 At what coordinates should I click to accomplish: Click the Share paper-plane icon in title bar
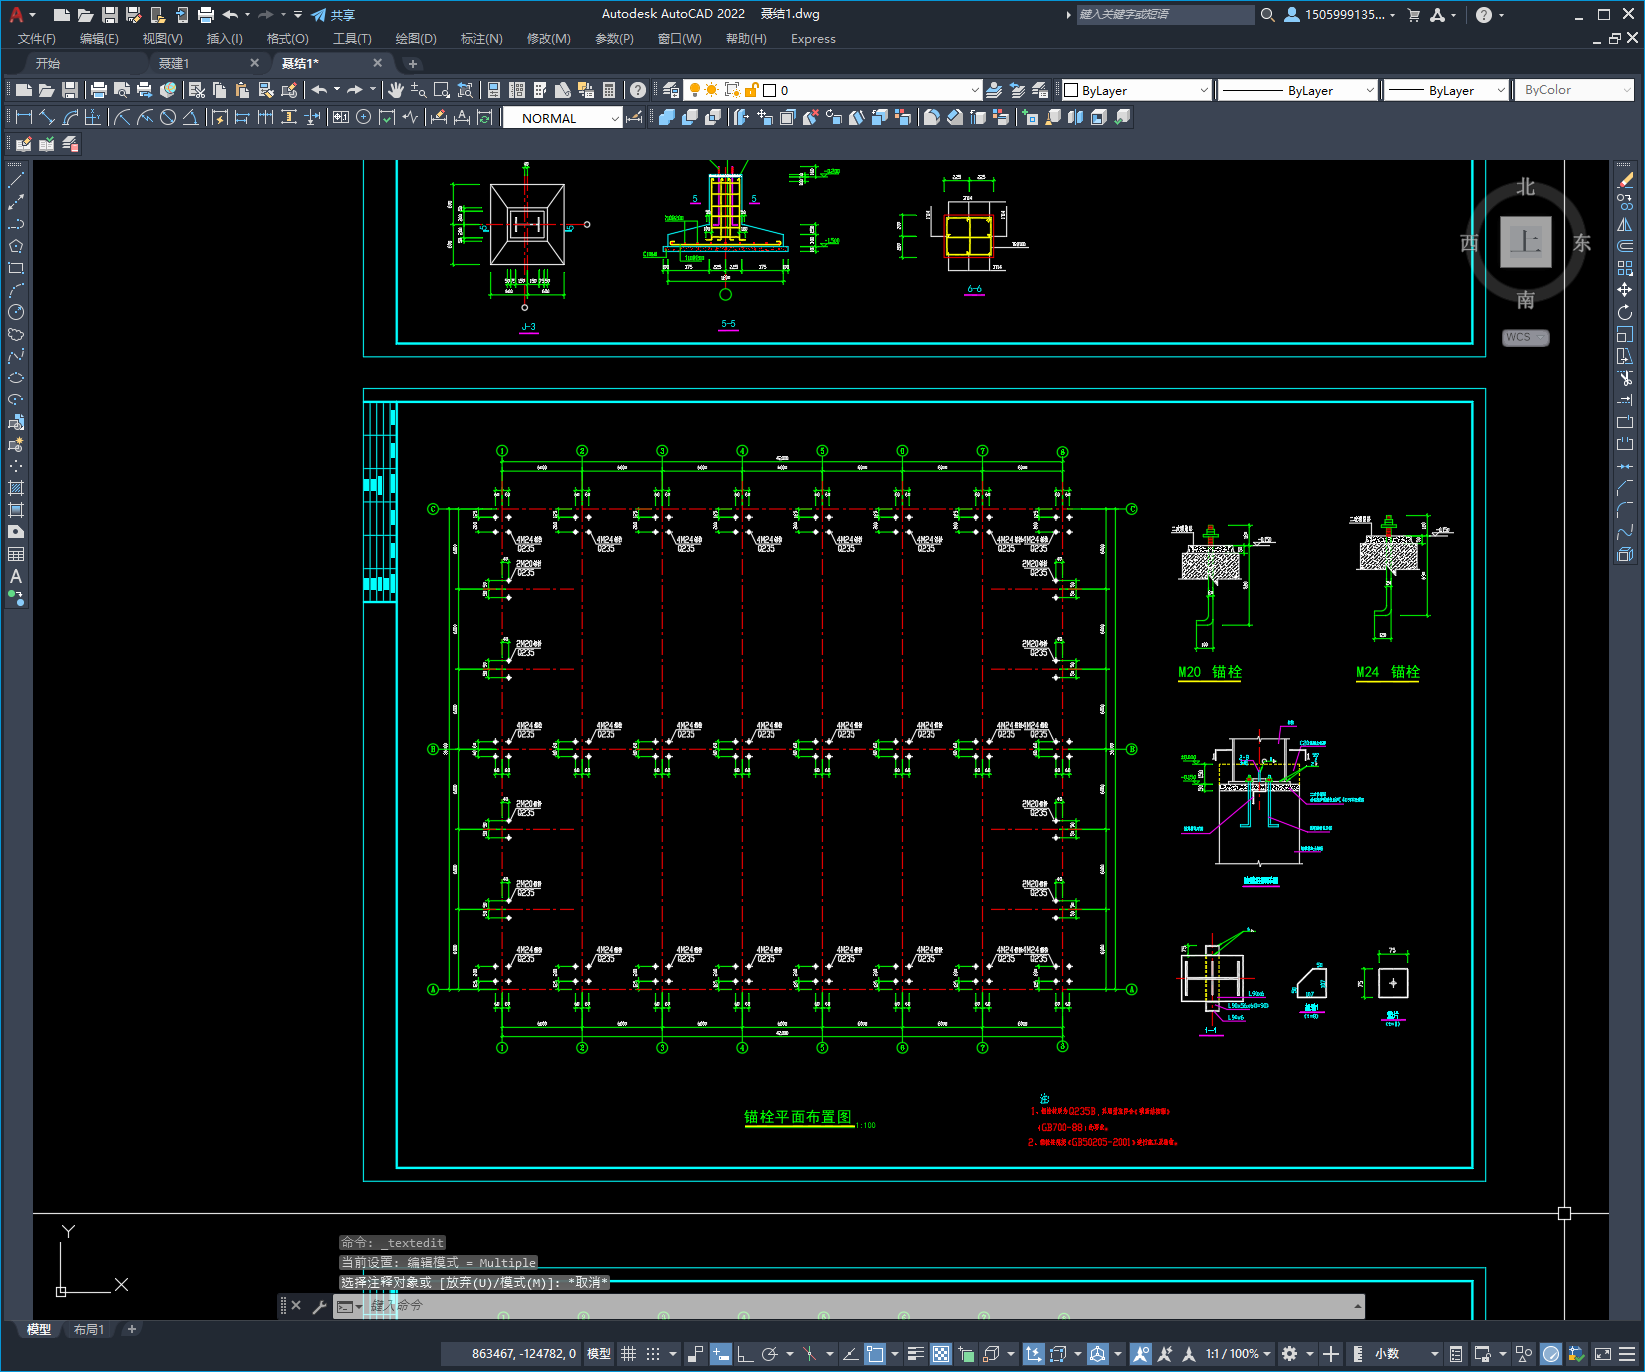[x=319, y=15]
